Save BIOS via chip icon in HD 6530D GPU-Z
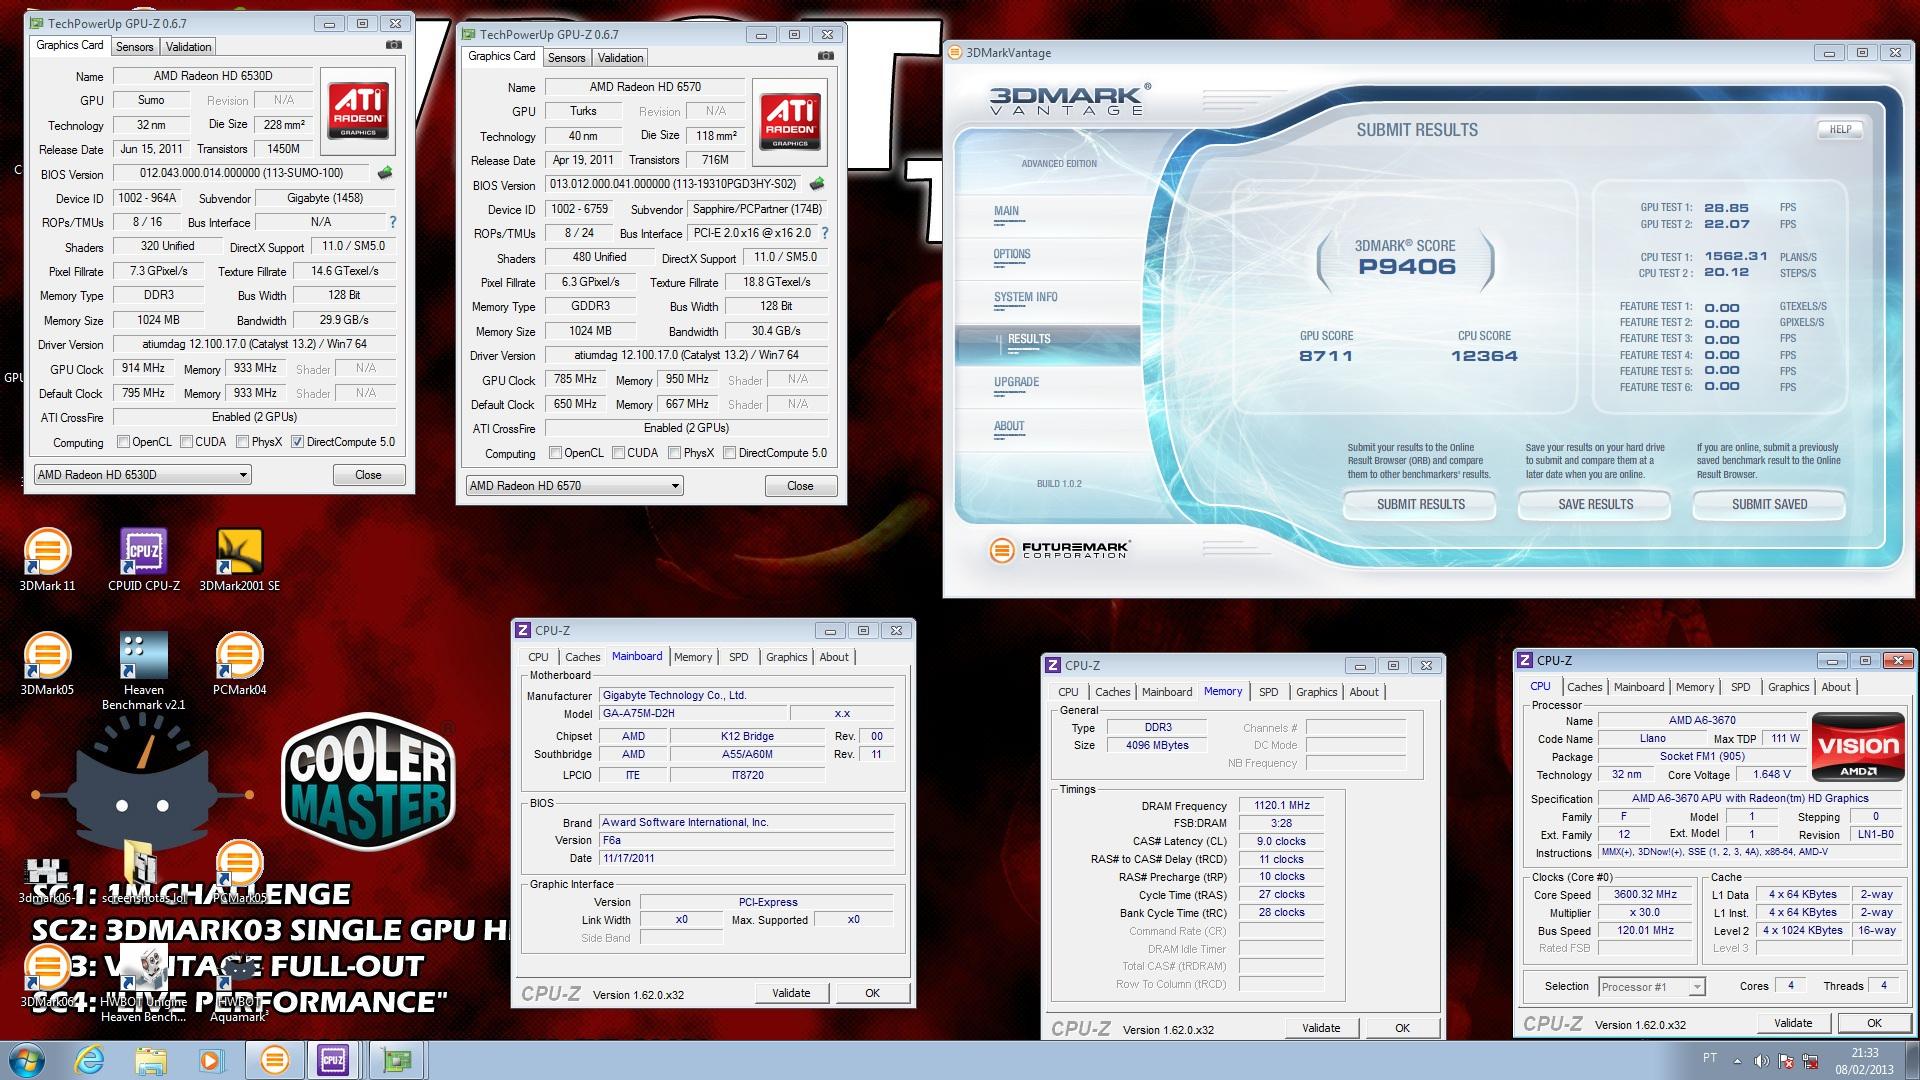Screen dimensions: 1920x1080 tap(385, 173)
